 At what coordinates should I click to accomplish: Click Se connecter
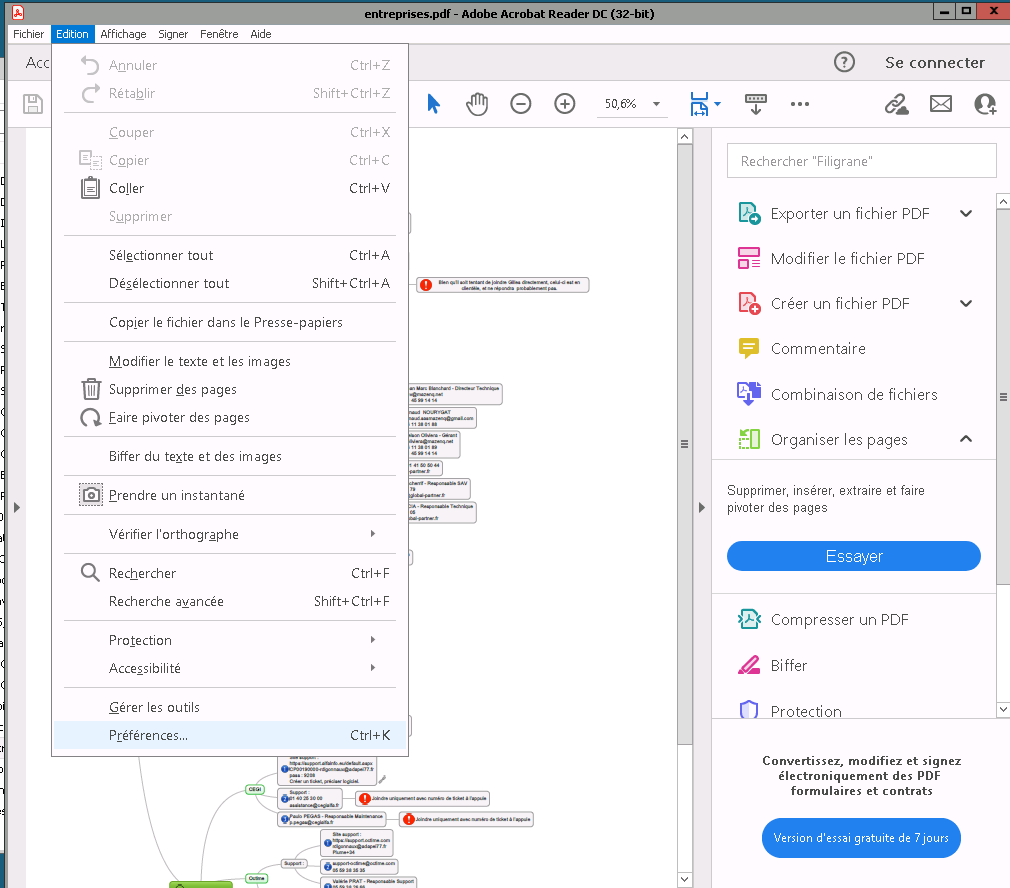pyautogui.click(x=935, y=62)
